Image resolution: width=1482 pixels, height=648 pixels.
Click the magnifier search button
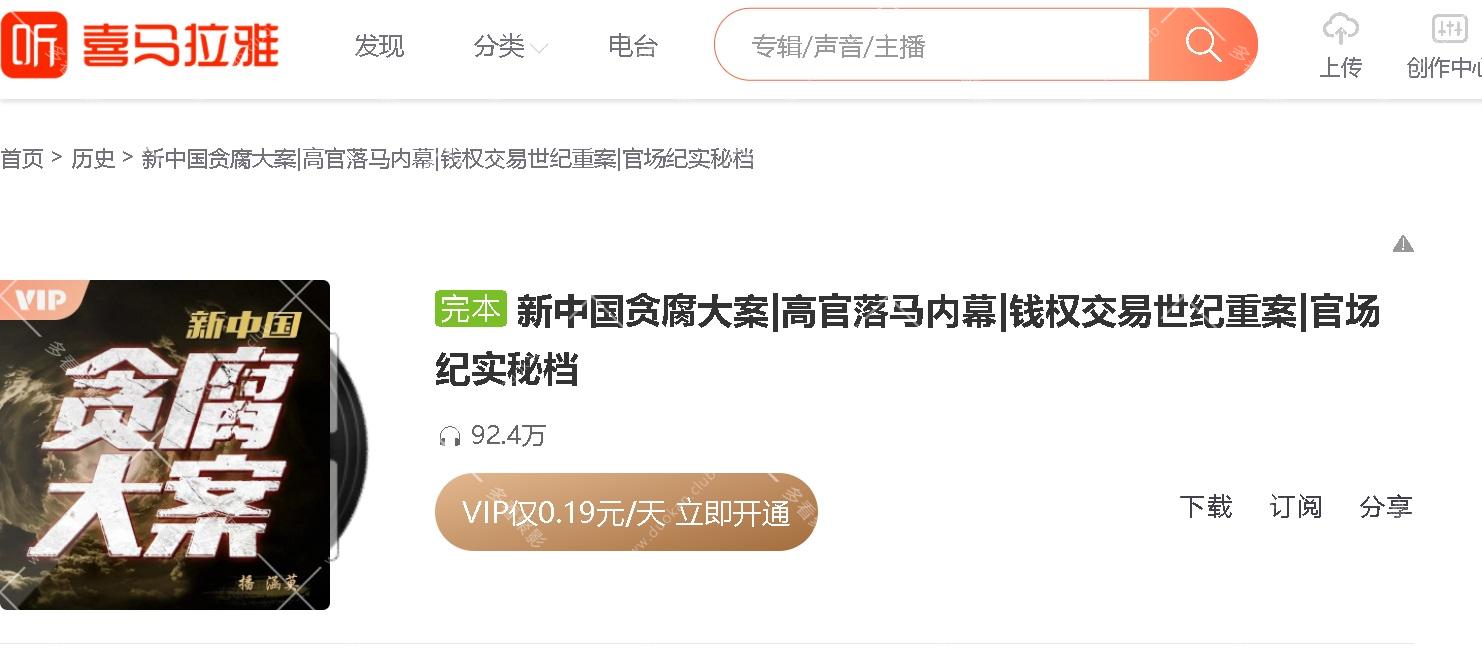pos(1203,45)
